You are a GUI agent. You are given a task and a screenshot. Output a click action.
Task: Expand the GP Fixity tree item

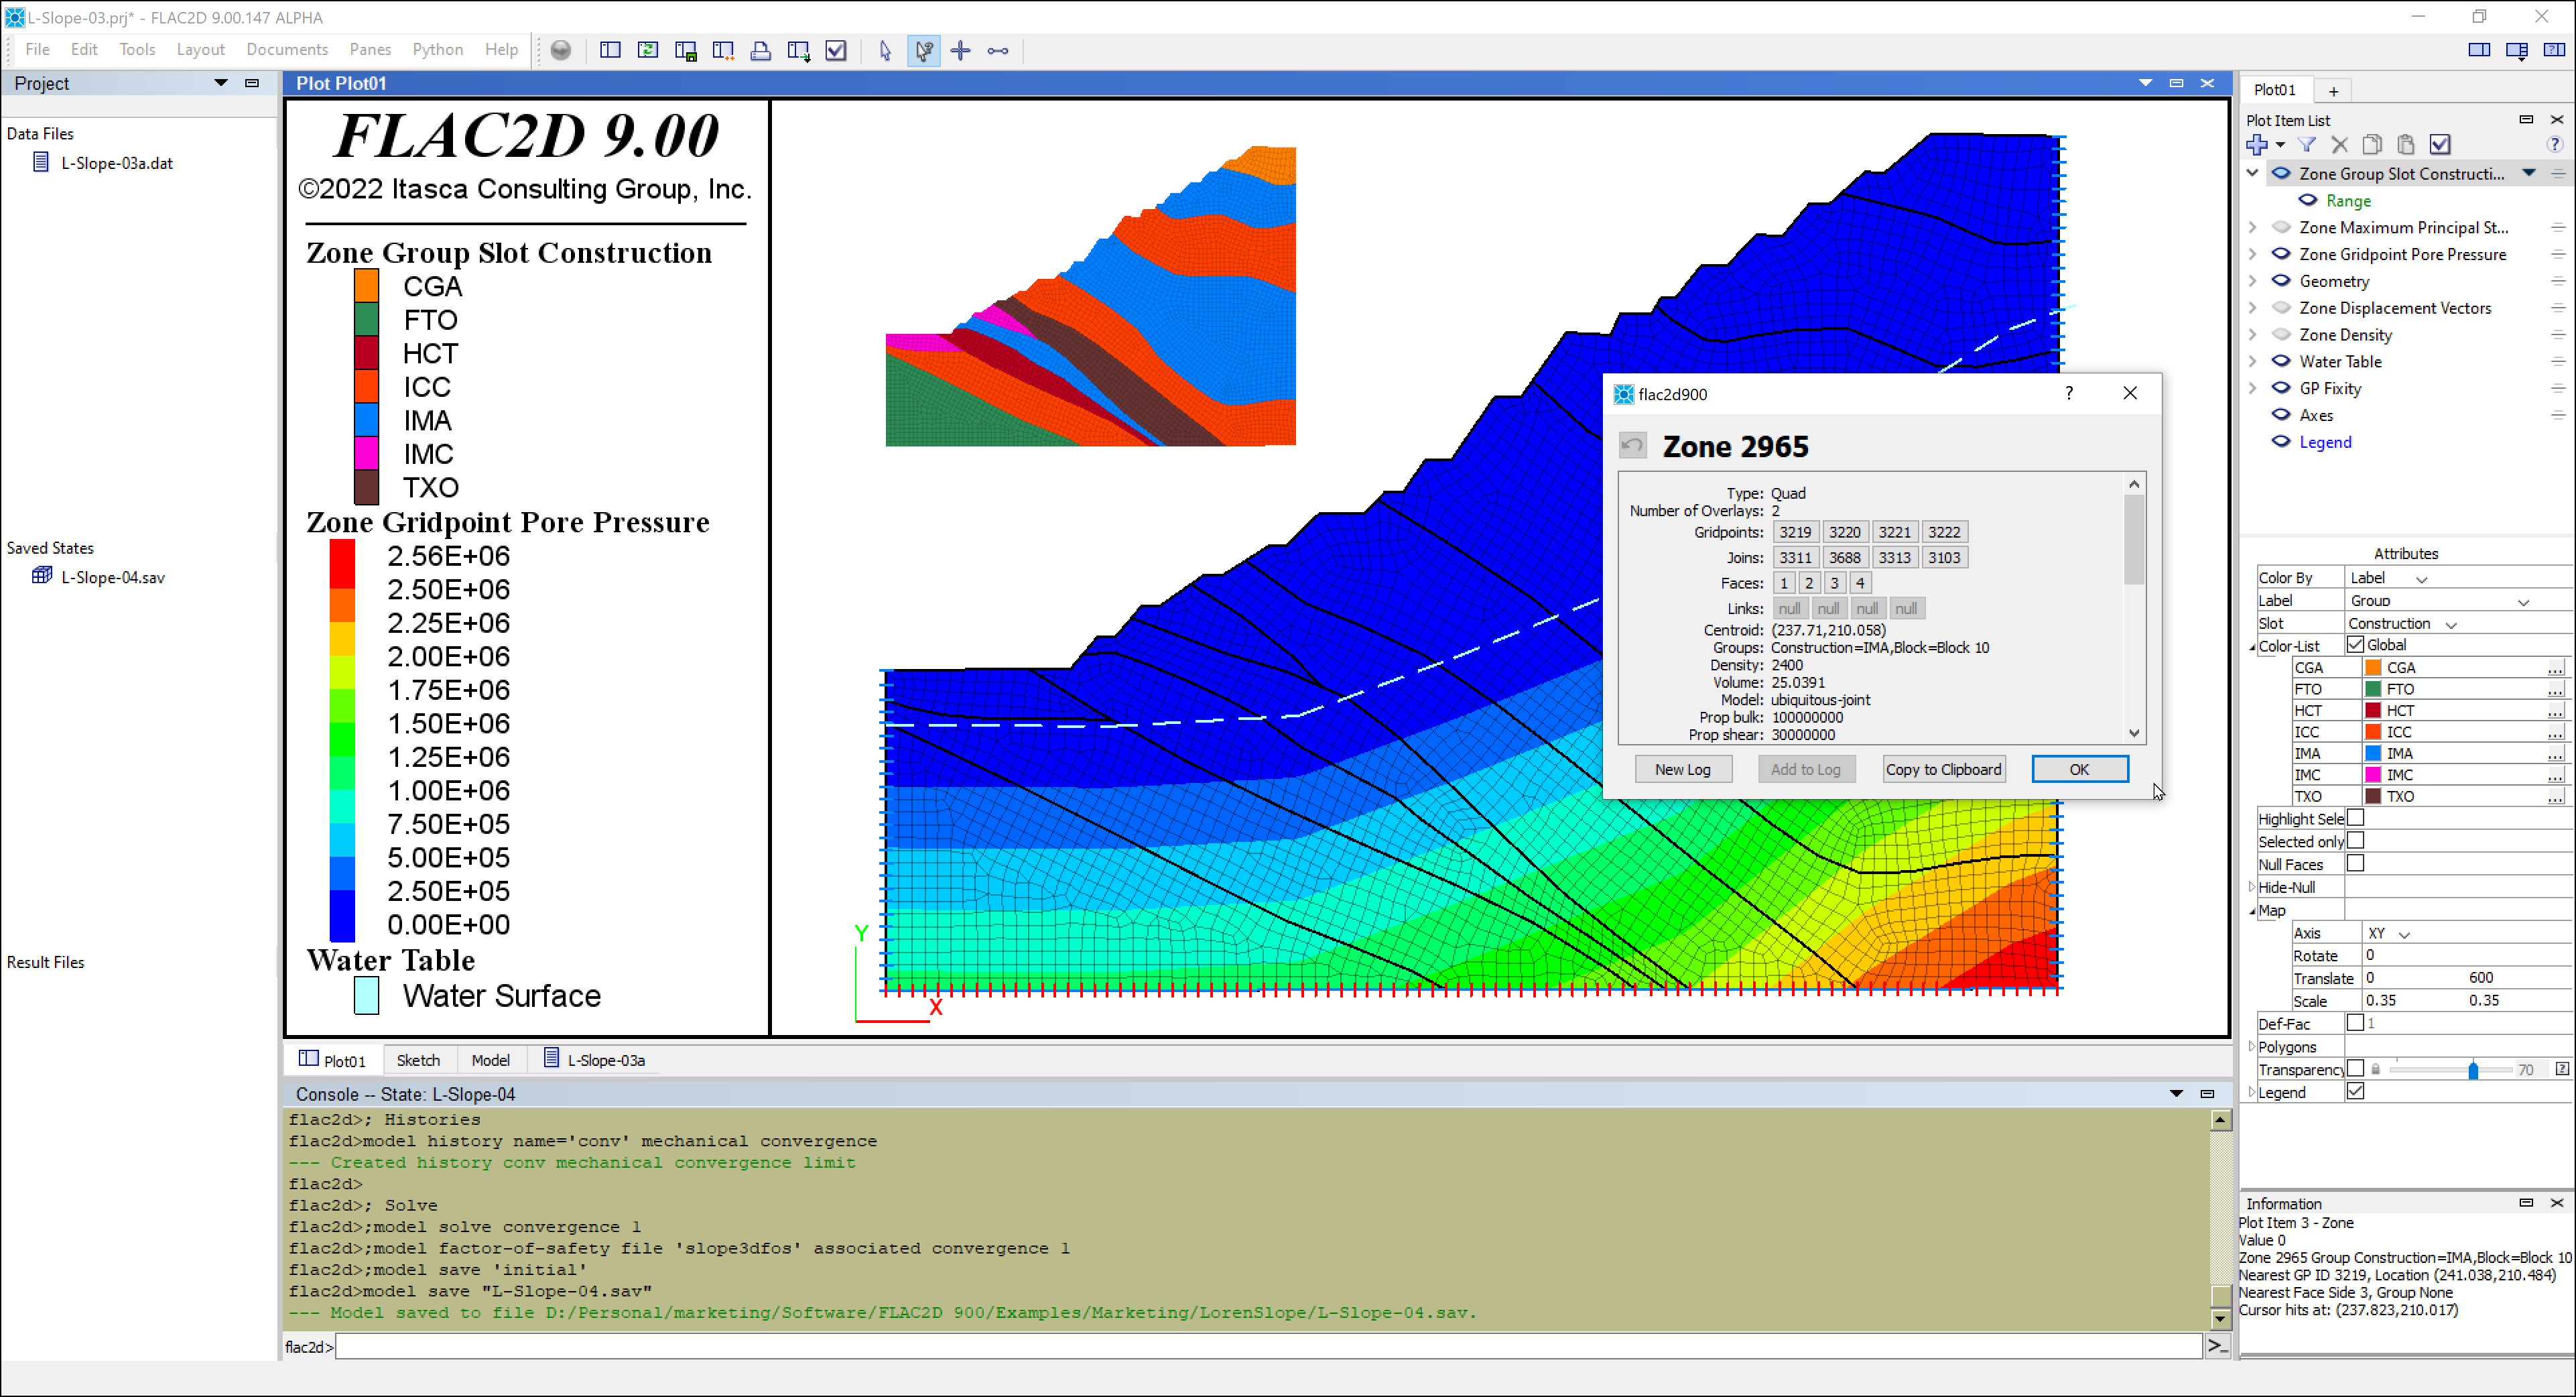[x=2253, y=388]
